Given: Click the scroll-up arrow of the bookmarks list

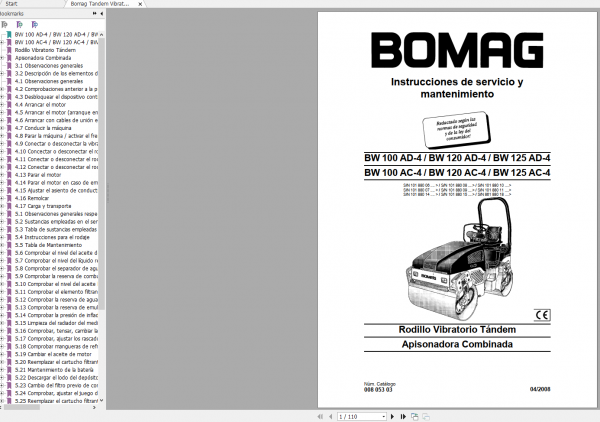Looking at the screenshot, I should pyautogui.click(x=101, y=34).
